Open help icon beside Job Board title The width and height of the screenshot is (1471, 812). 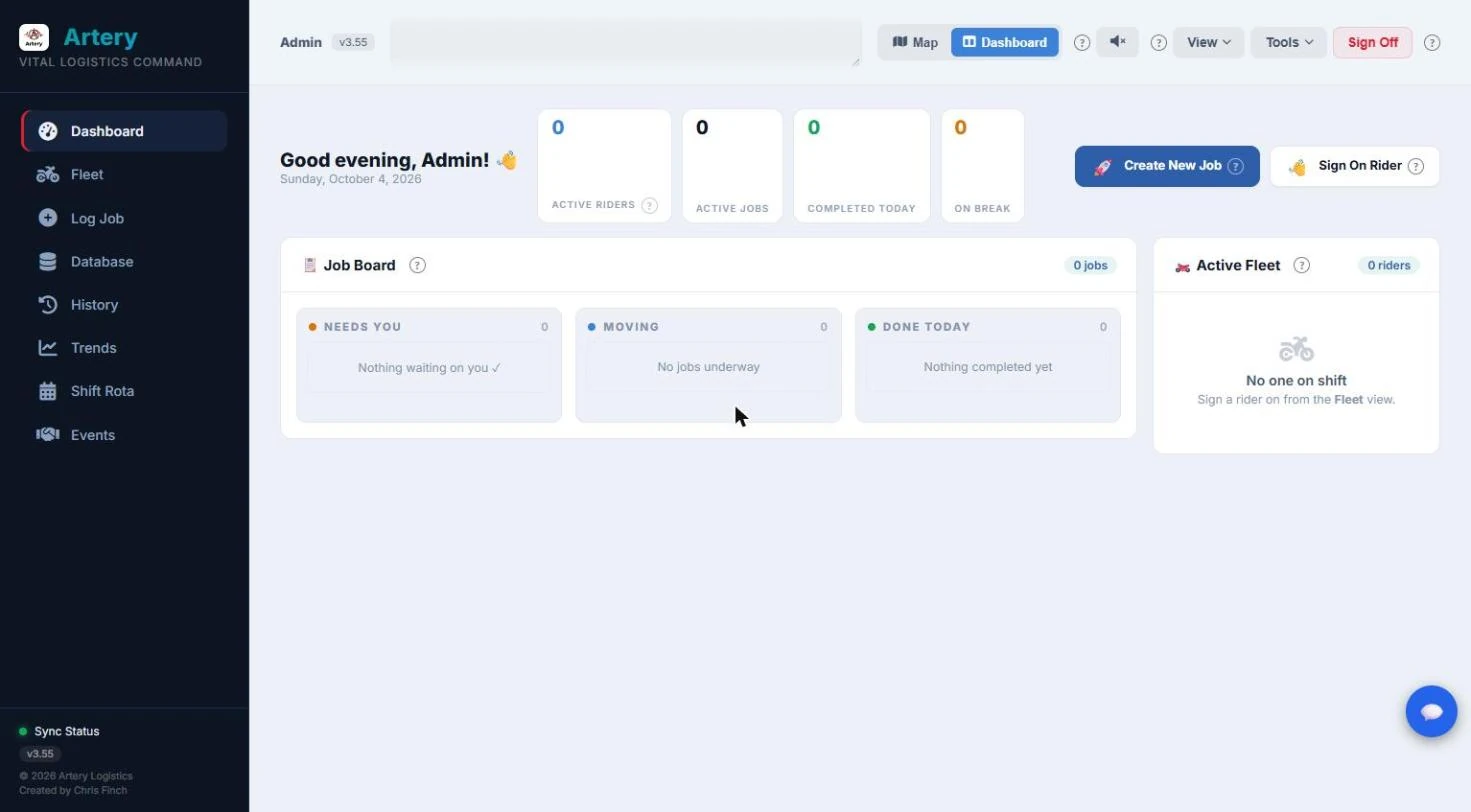(x=418, y=265)
